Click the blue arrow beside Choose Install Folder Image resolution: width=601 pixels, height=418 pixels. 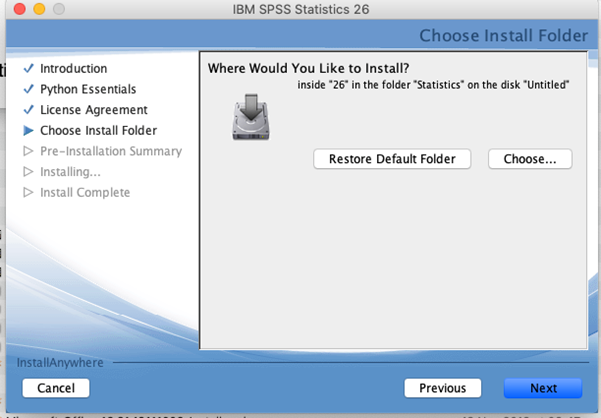[x=28, y=130]
